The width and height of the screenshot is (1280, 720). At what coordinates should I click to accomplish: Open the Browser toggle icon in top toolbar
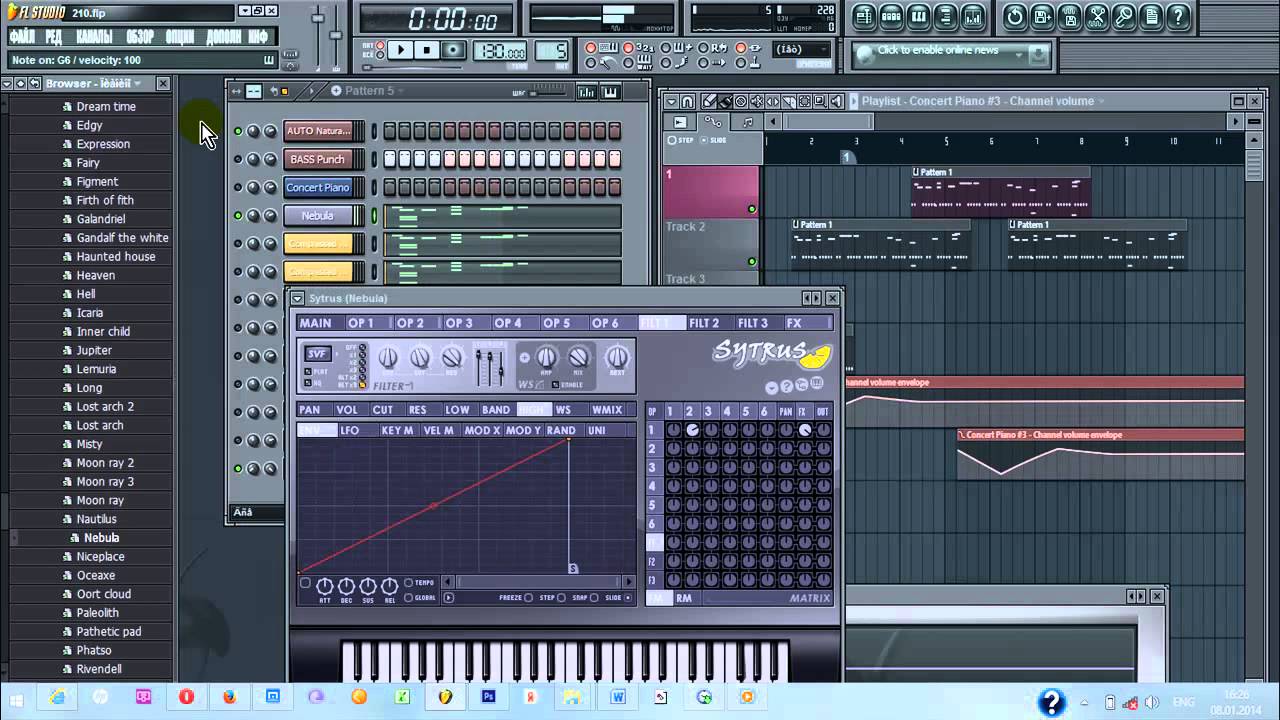point(945,16)
